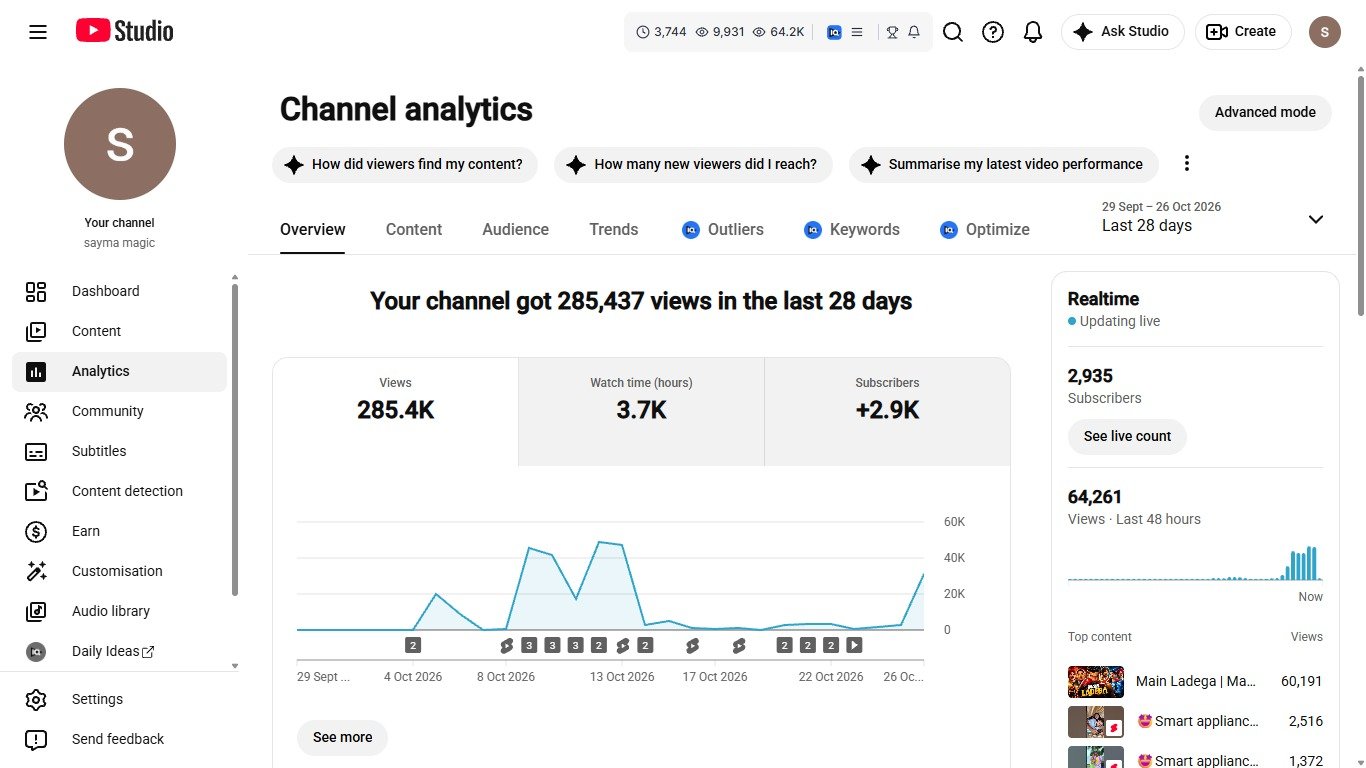Open Subtitles in the left sidebar
The height and width of the screenshot is (768, 1366).
[120, 451]
